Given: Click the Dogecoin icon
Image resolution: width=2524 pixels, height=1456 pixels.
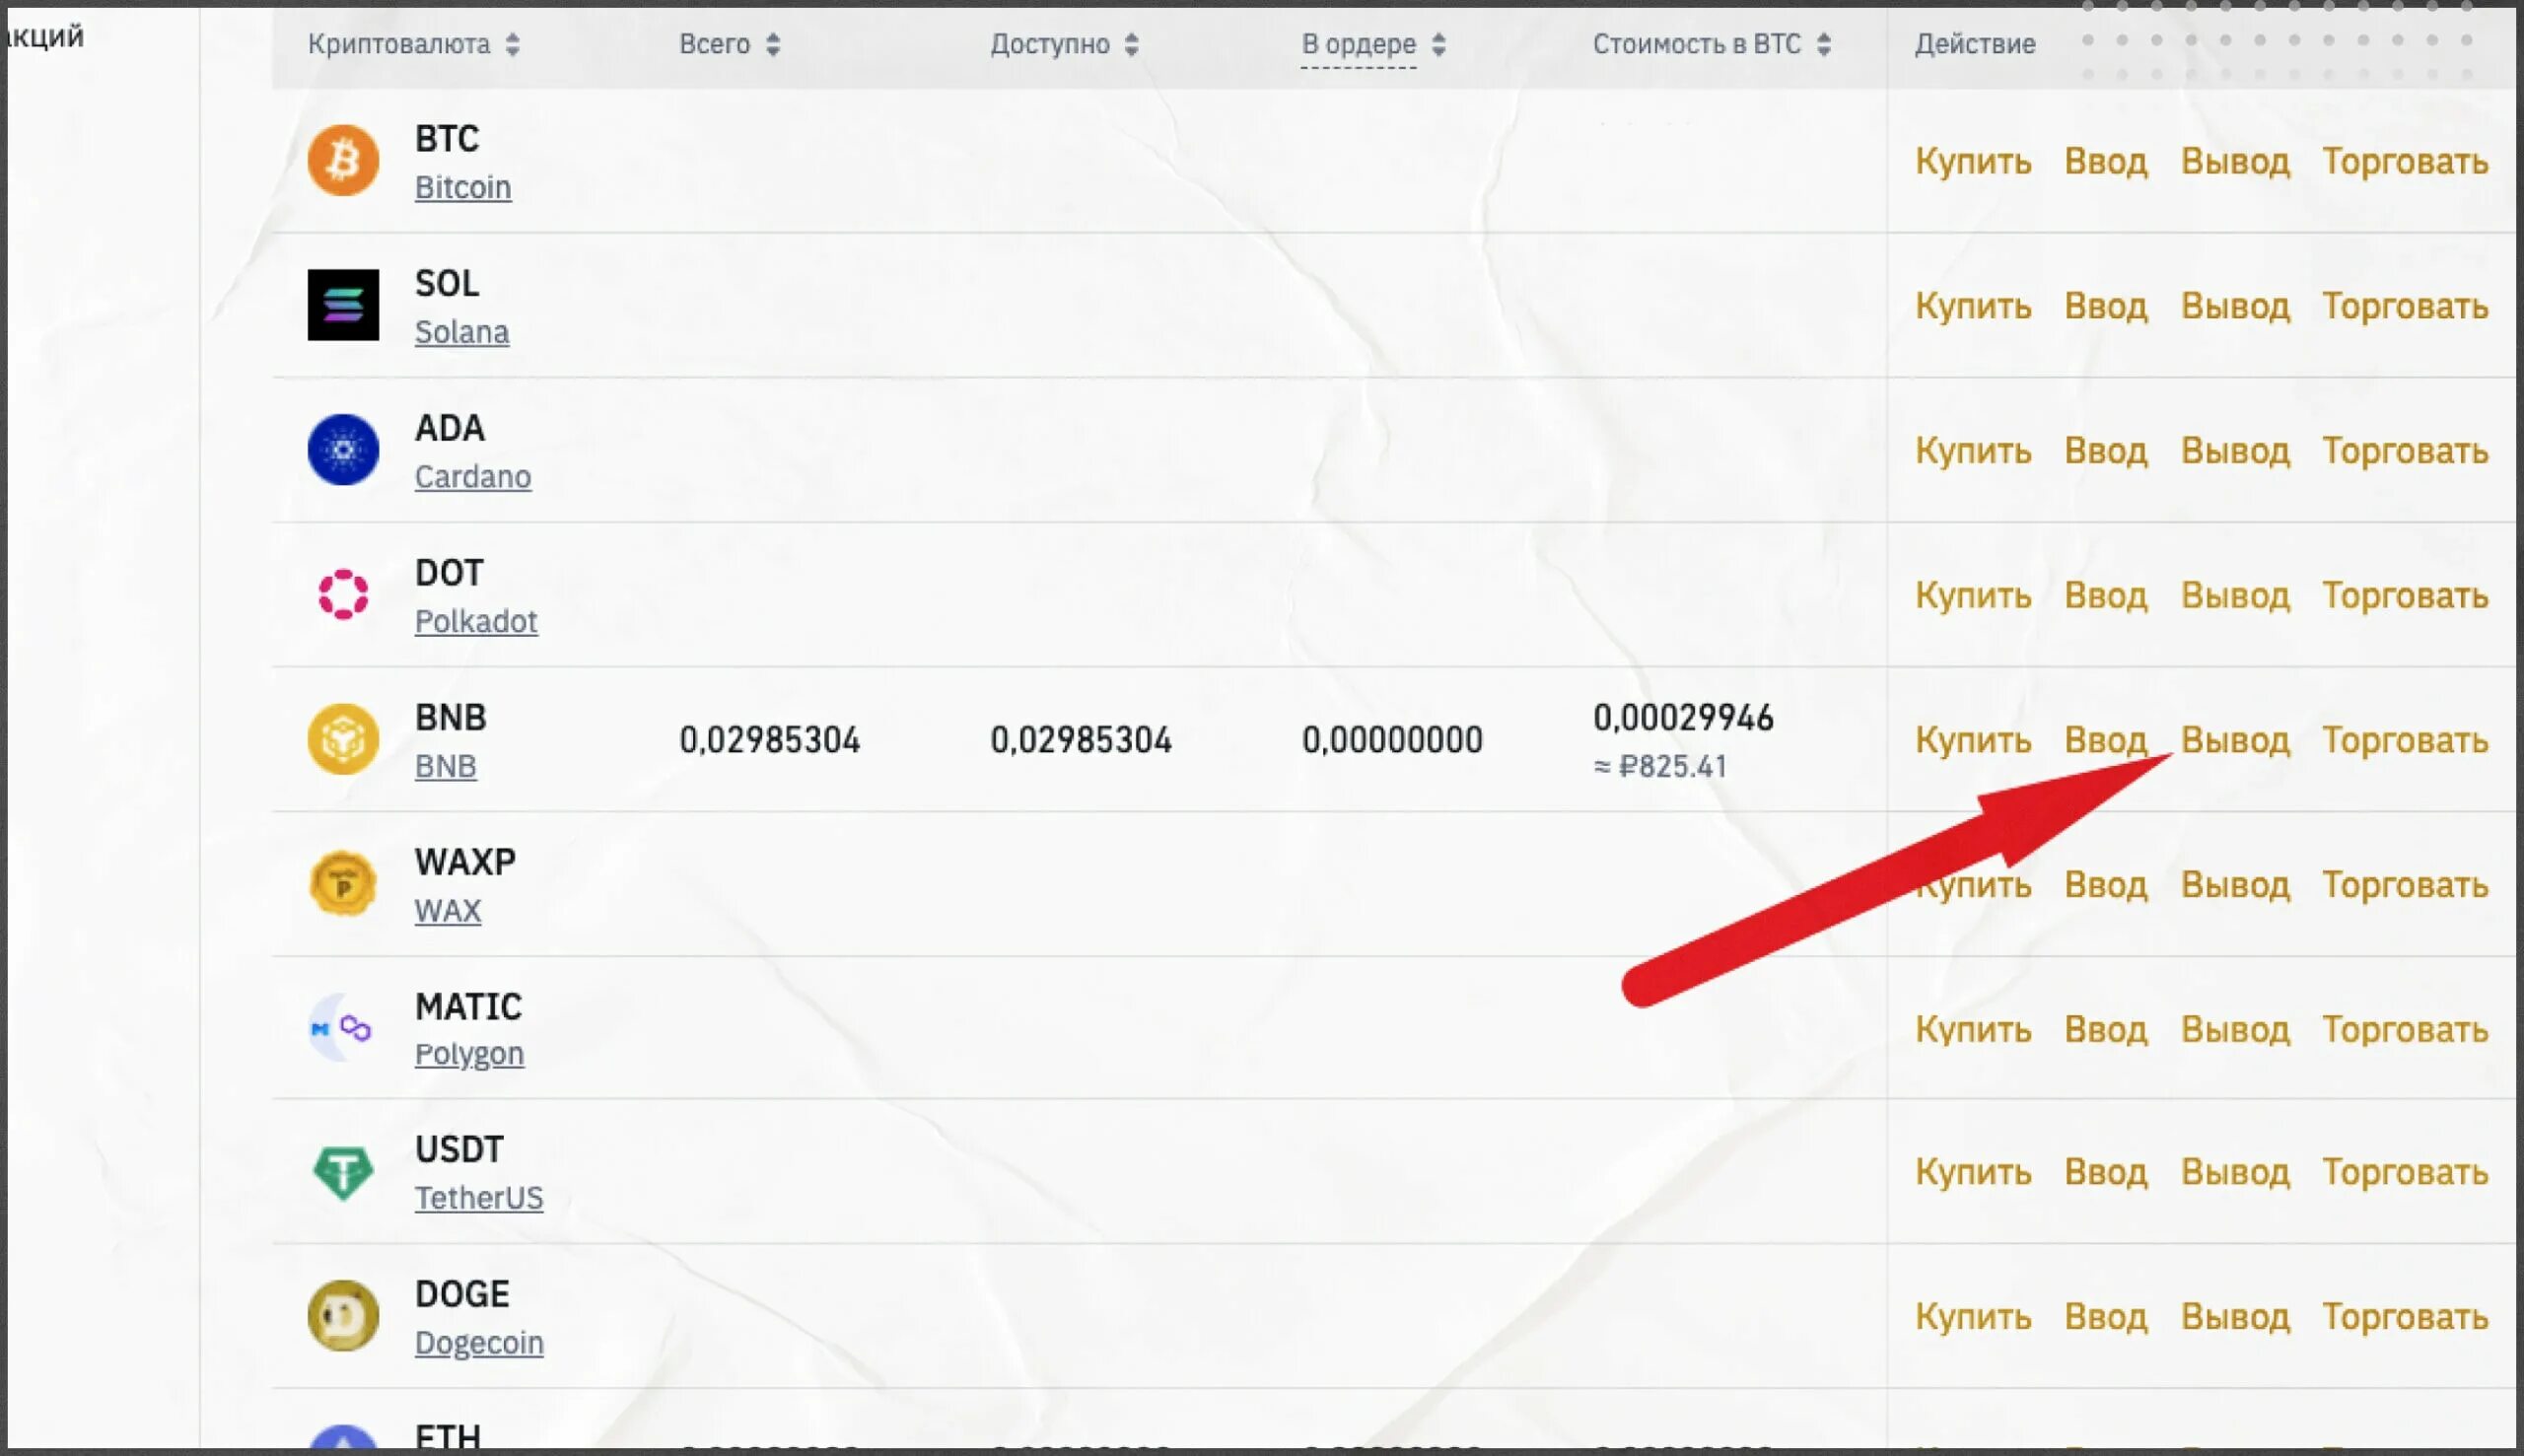Looking at the screenshot, I should click(x=343, y=1316).
